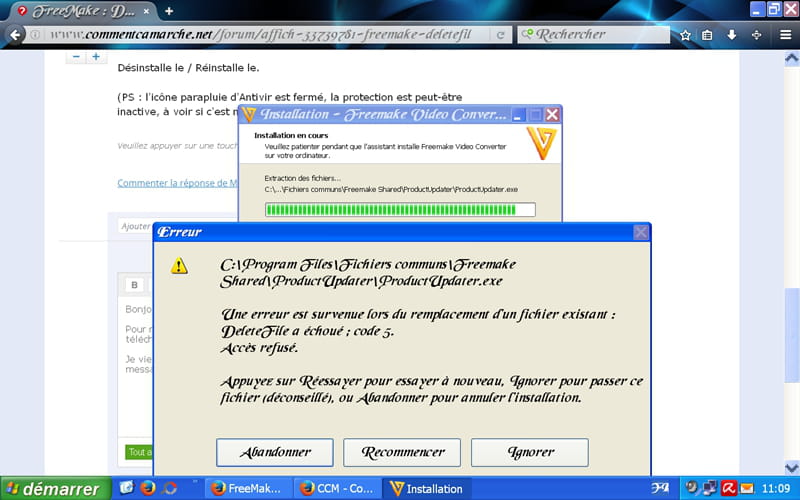Click the green installation progress bar
This screenshot has height=500, width=800.
(x=400, y=210)
